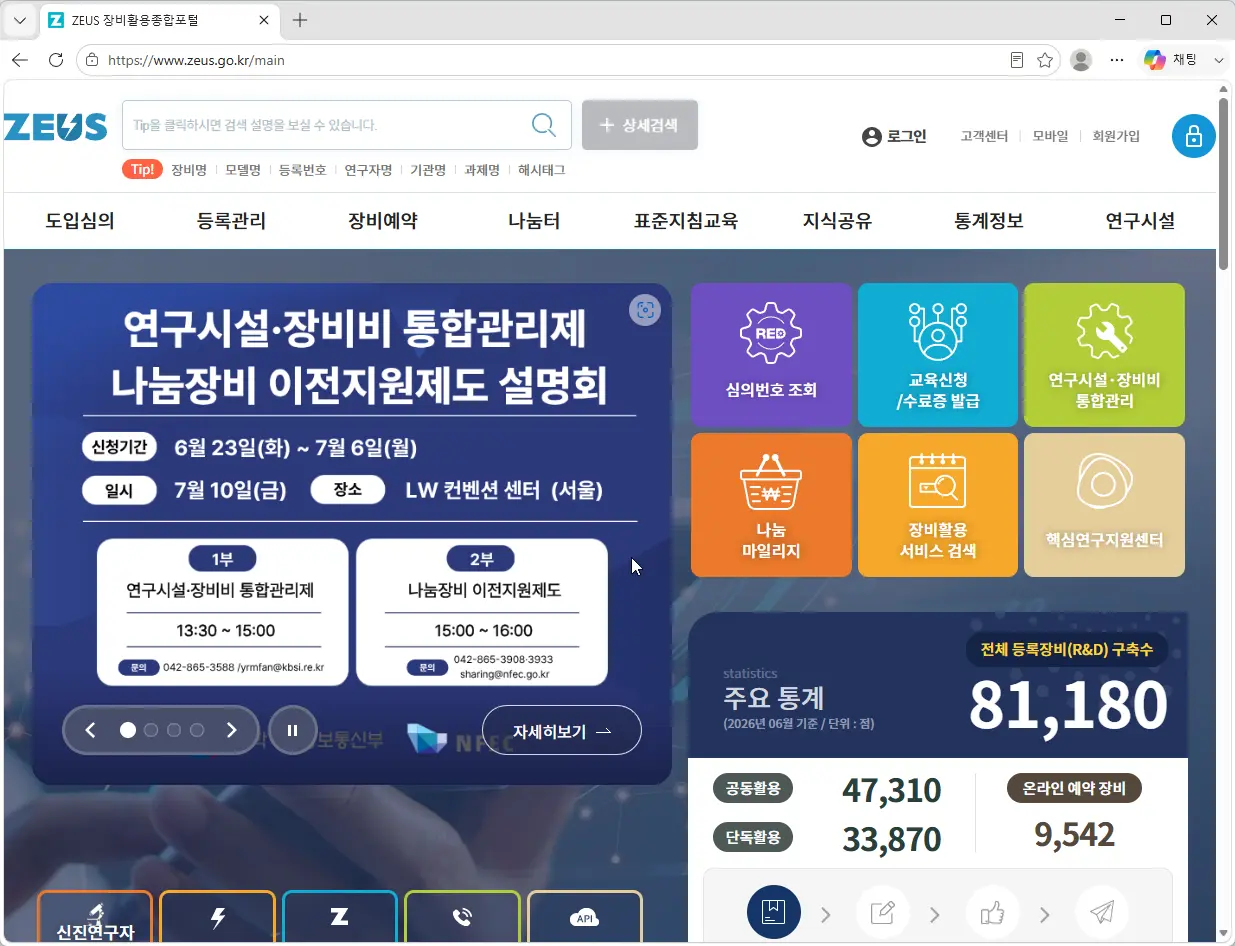Click the blue padlock icon
1235x946 pixels.
click(x=1194, y=136)
